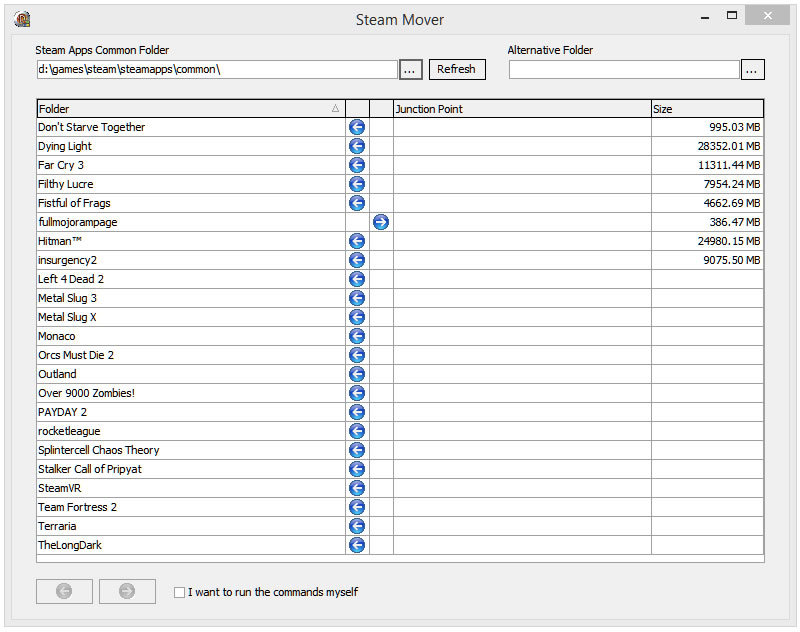Sort the list by the Folder column header
Viewport: 800px width, 632px height.
pos(191,109)
